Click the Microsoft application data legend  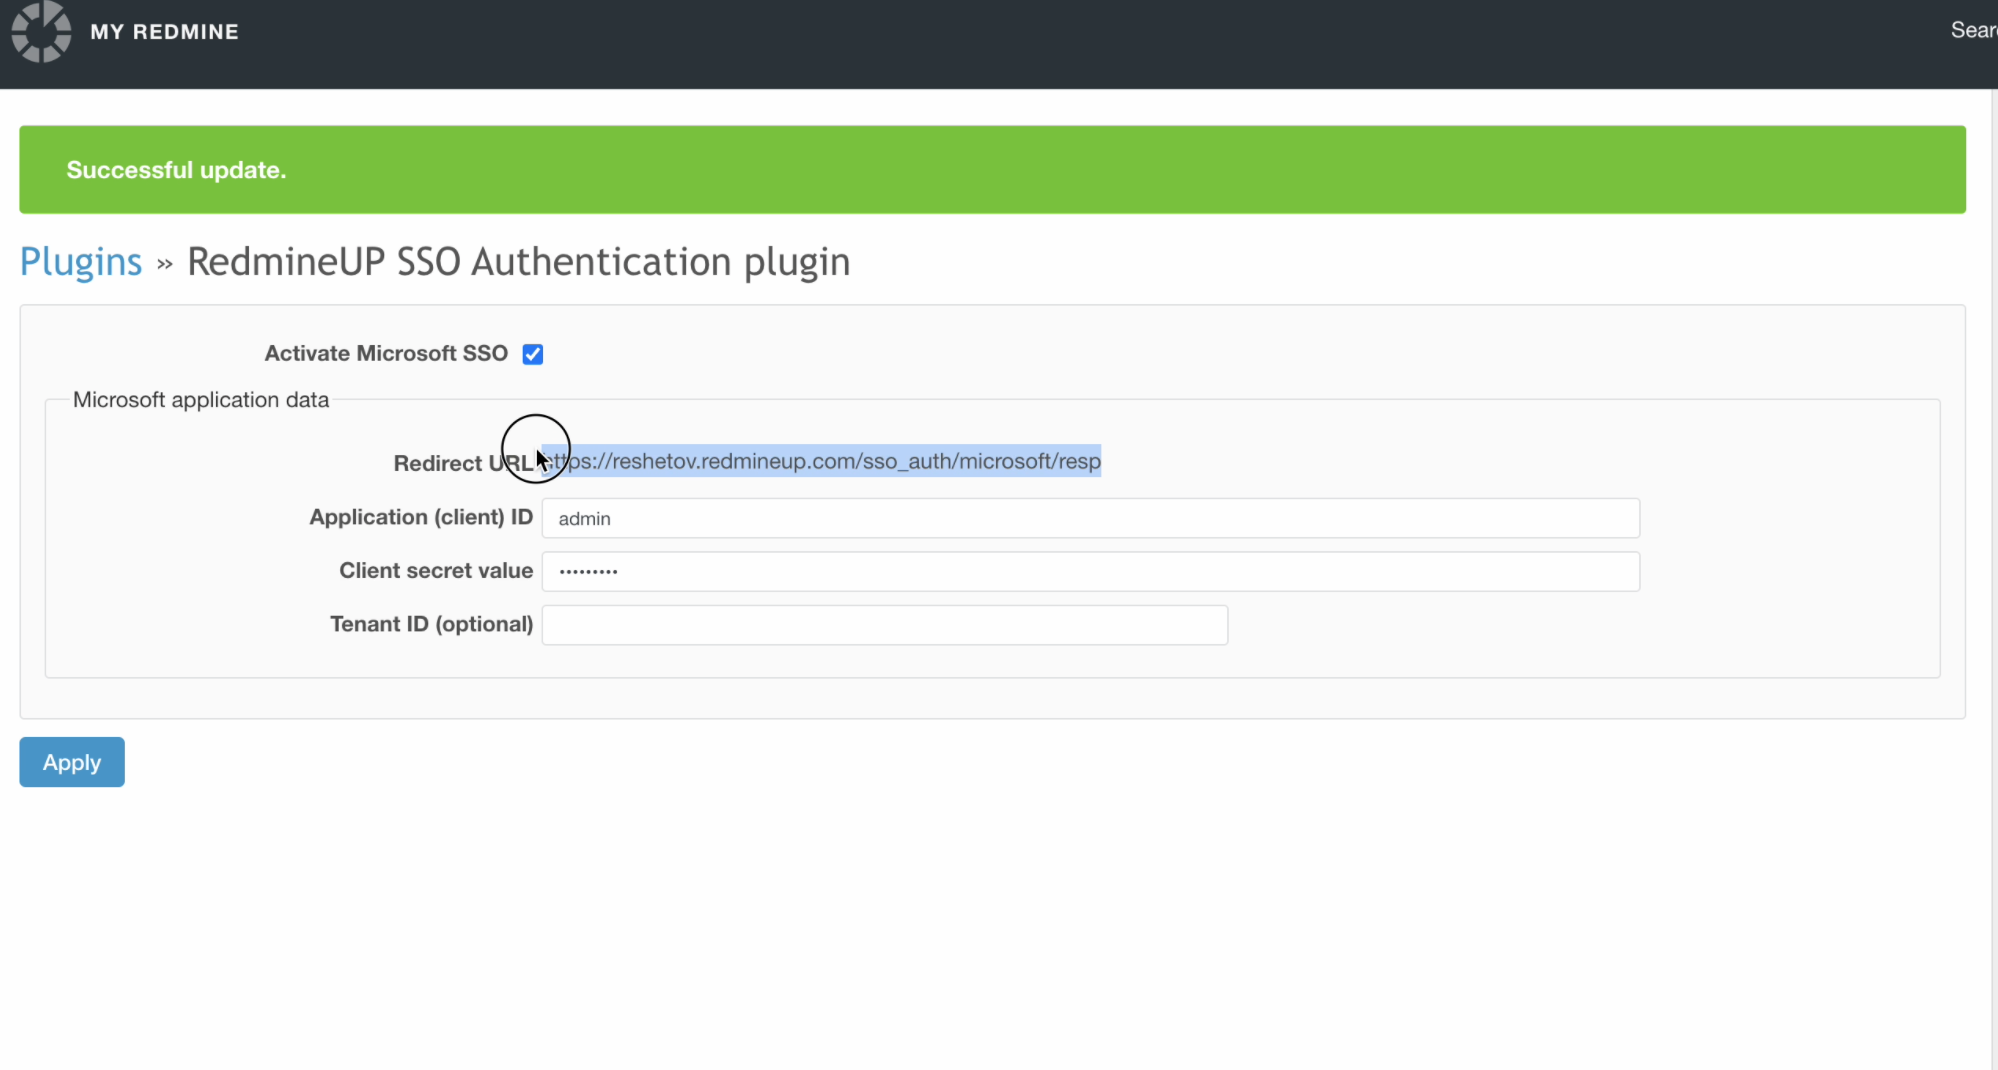[x=201, y=400]
